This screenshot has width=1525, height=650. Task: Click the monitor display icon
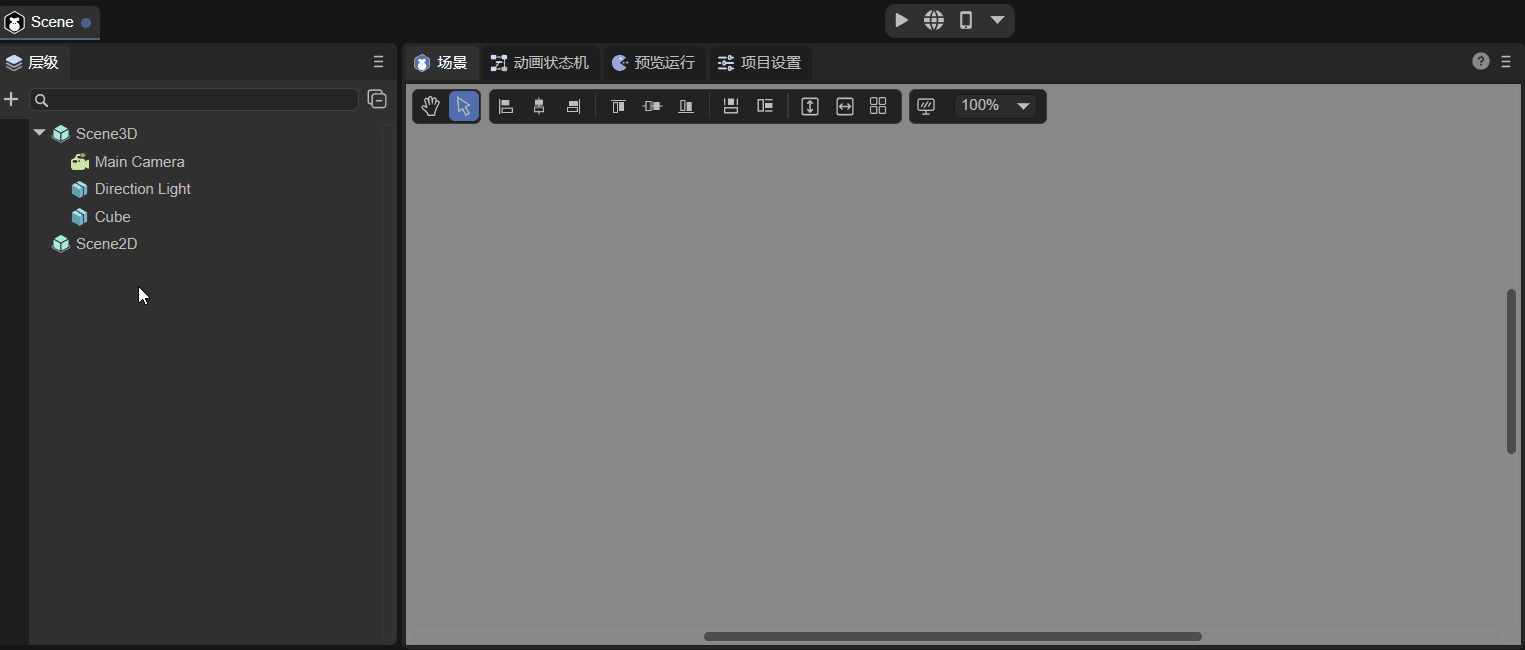click(926, 106)
